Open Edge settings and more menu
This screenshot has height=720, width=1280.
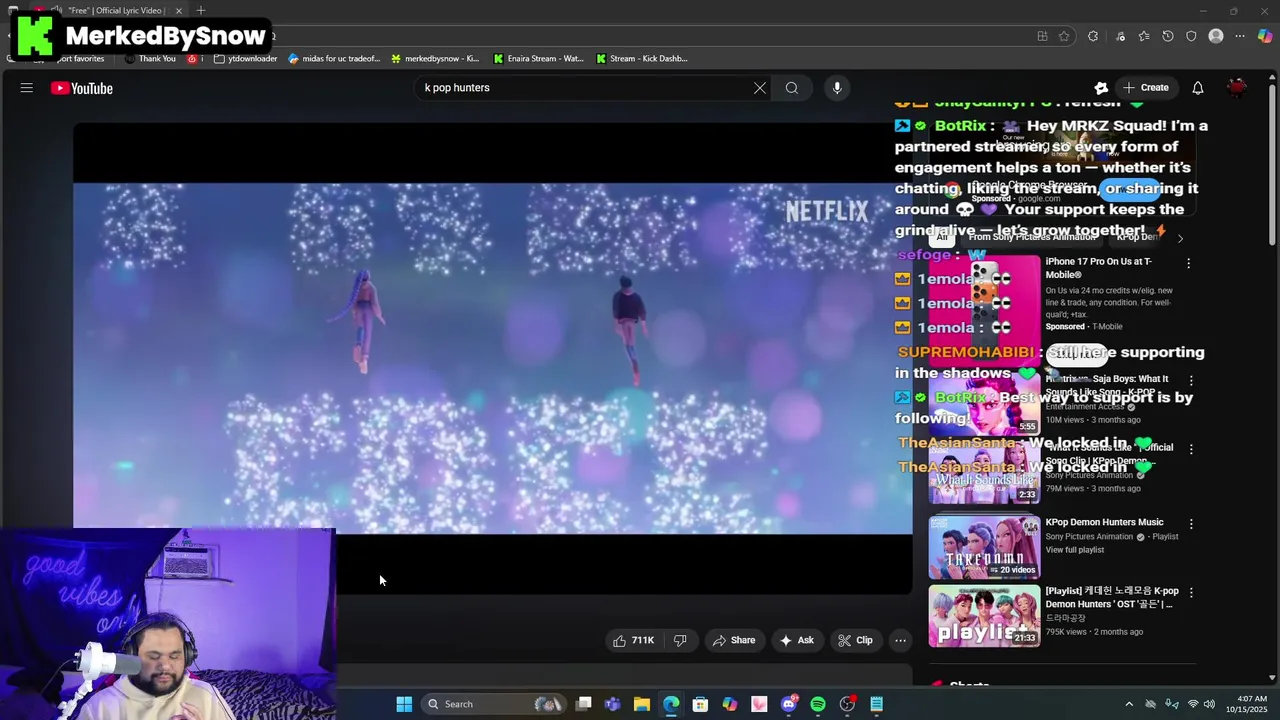1240,36
